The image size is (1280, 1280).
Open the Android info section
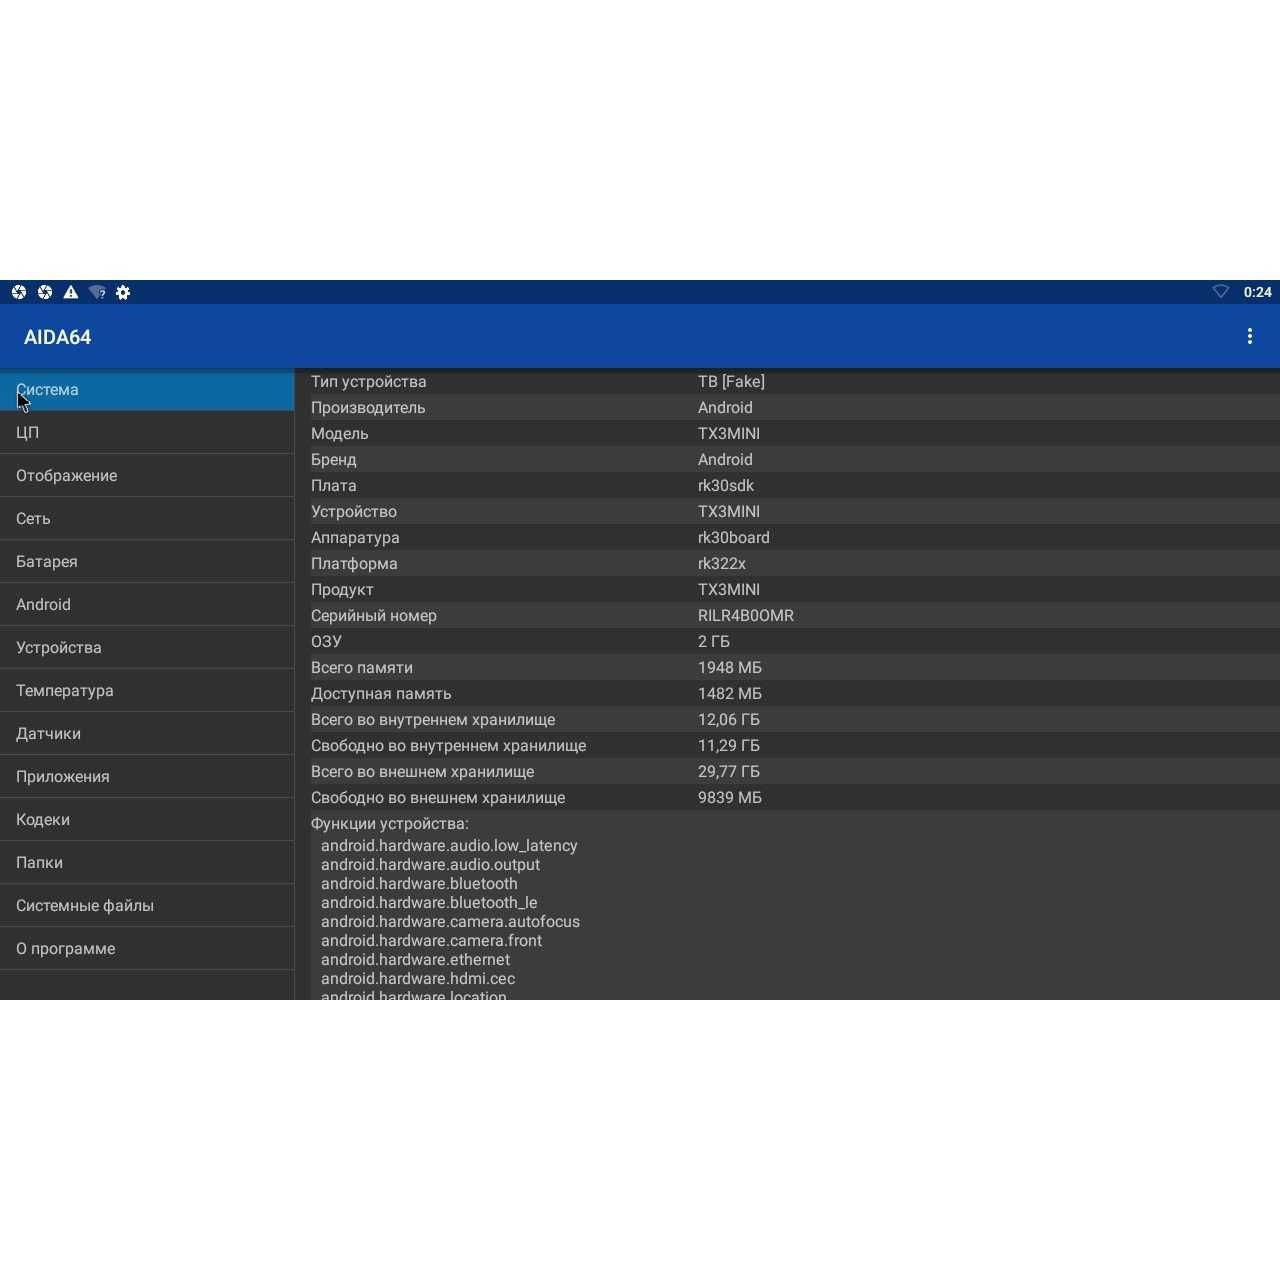click(147, 604)
